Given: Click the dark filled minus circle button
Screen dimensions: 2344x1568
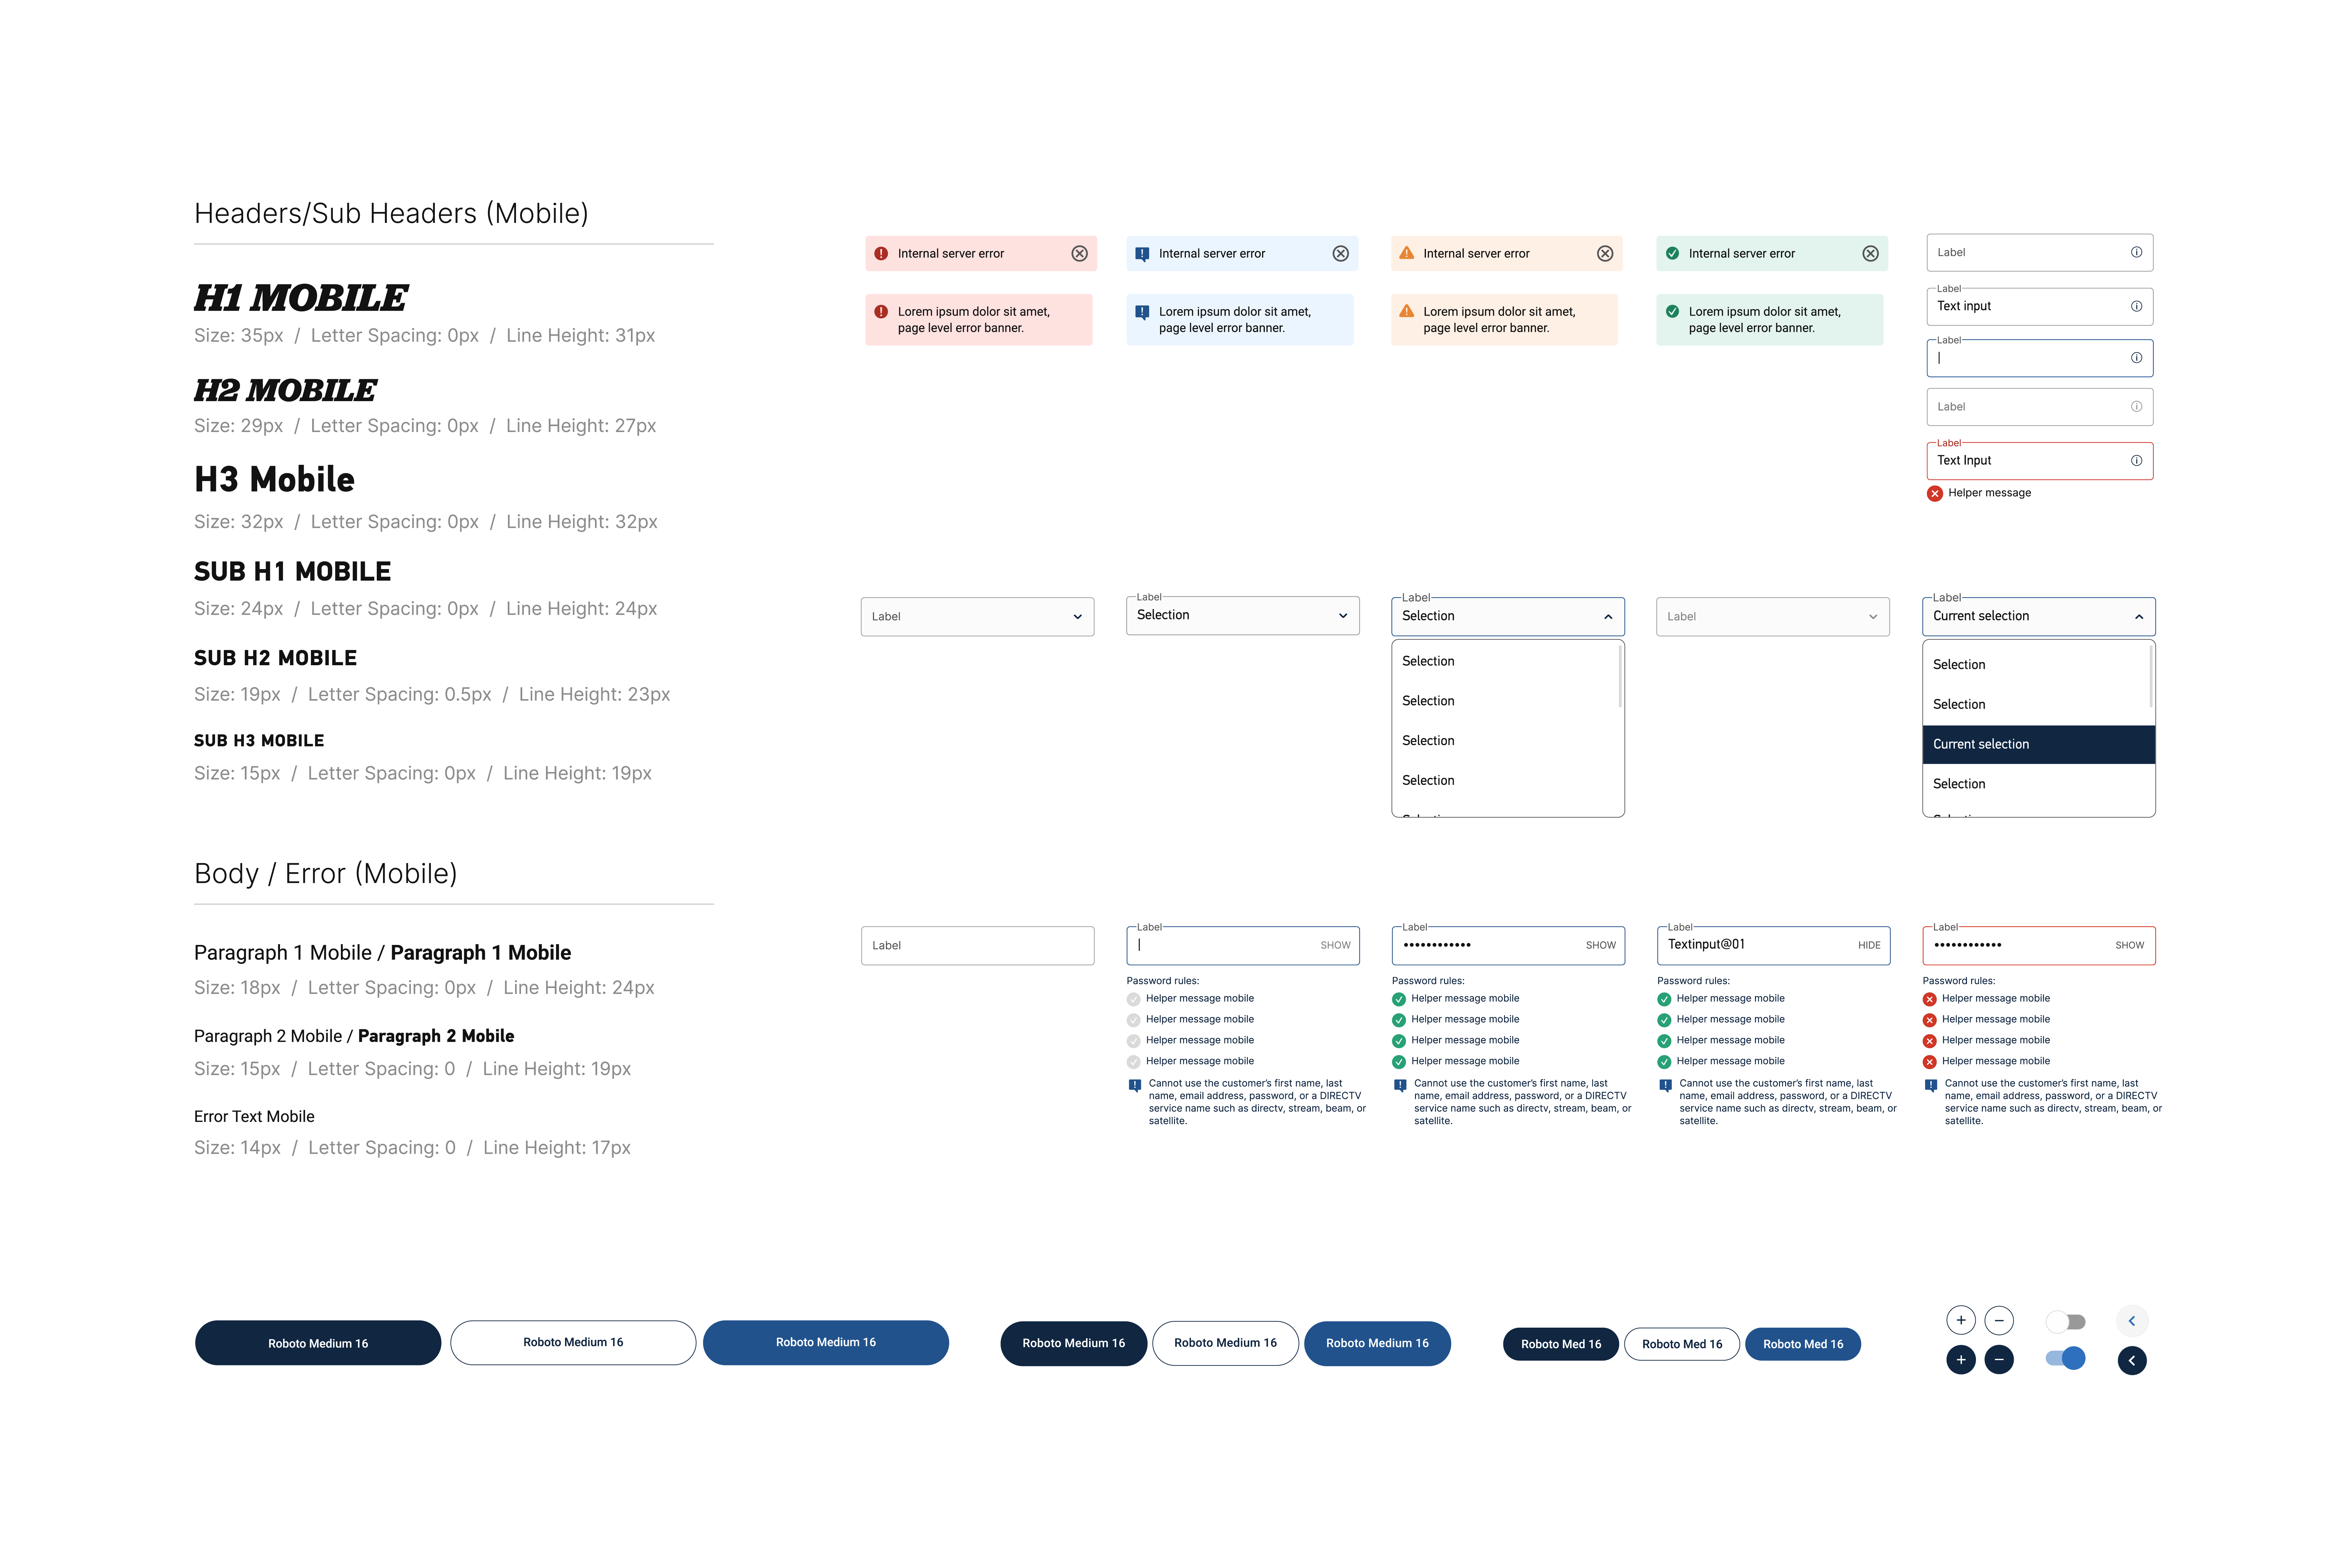Looking at the screenshot, I should (1999, 1360).
